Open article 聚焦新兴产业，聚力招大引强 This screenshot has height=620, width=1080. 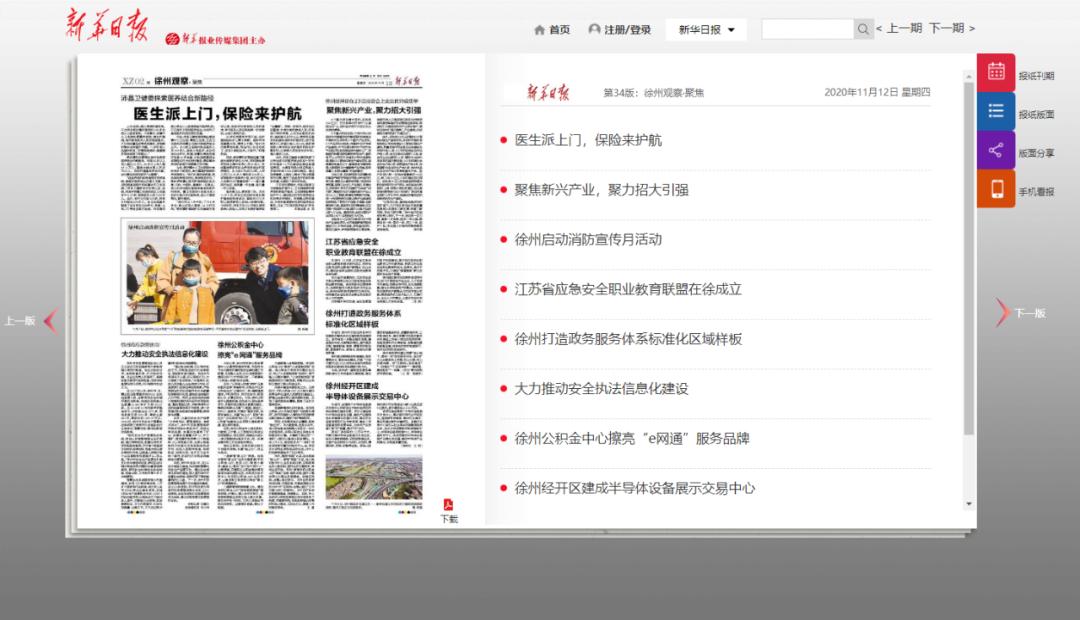tap(601, 190)
